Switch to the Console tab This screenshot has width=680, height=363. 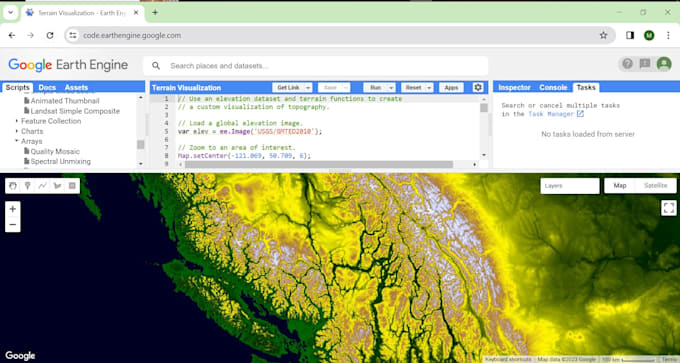pyautogui.click(x=553, y=88)
